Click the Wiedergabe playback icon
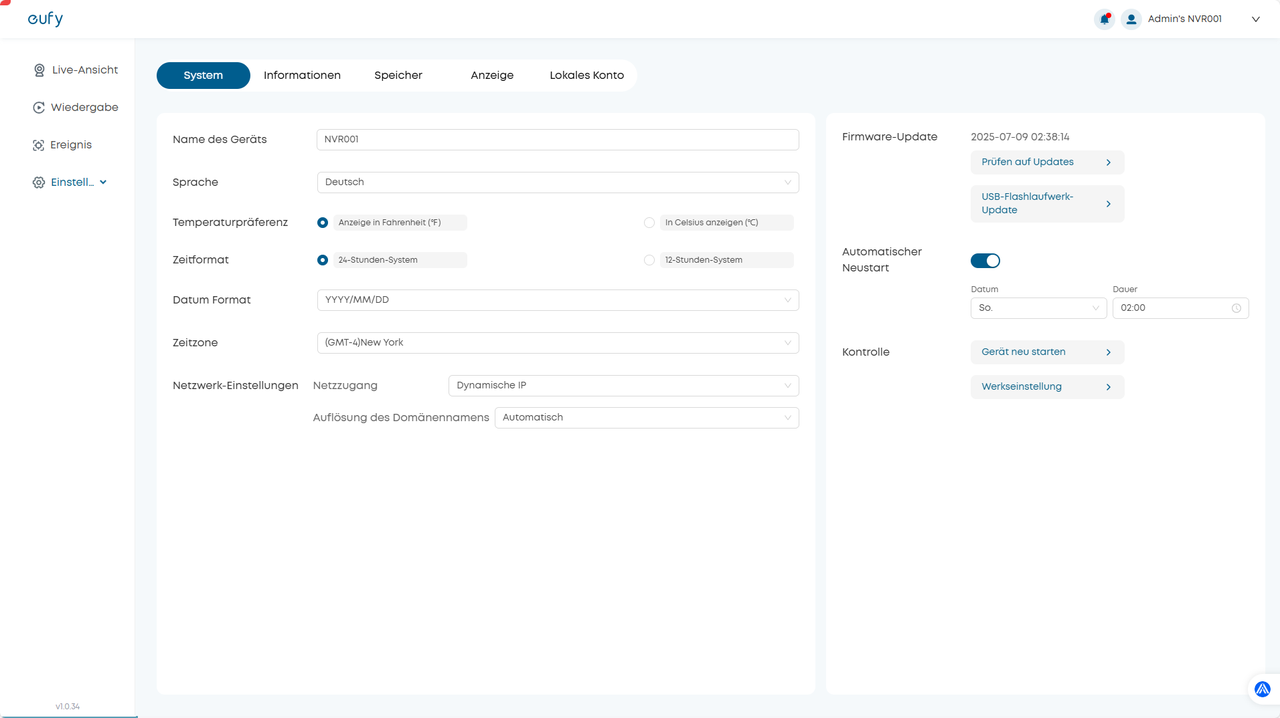Screen dimensions: 1280x718 click(39, 108)
